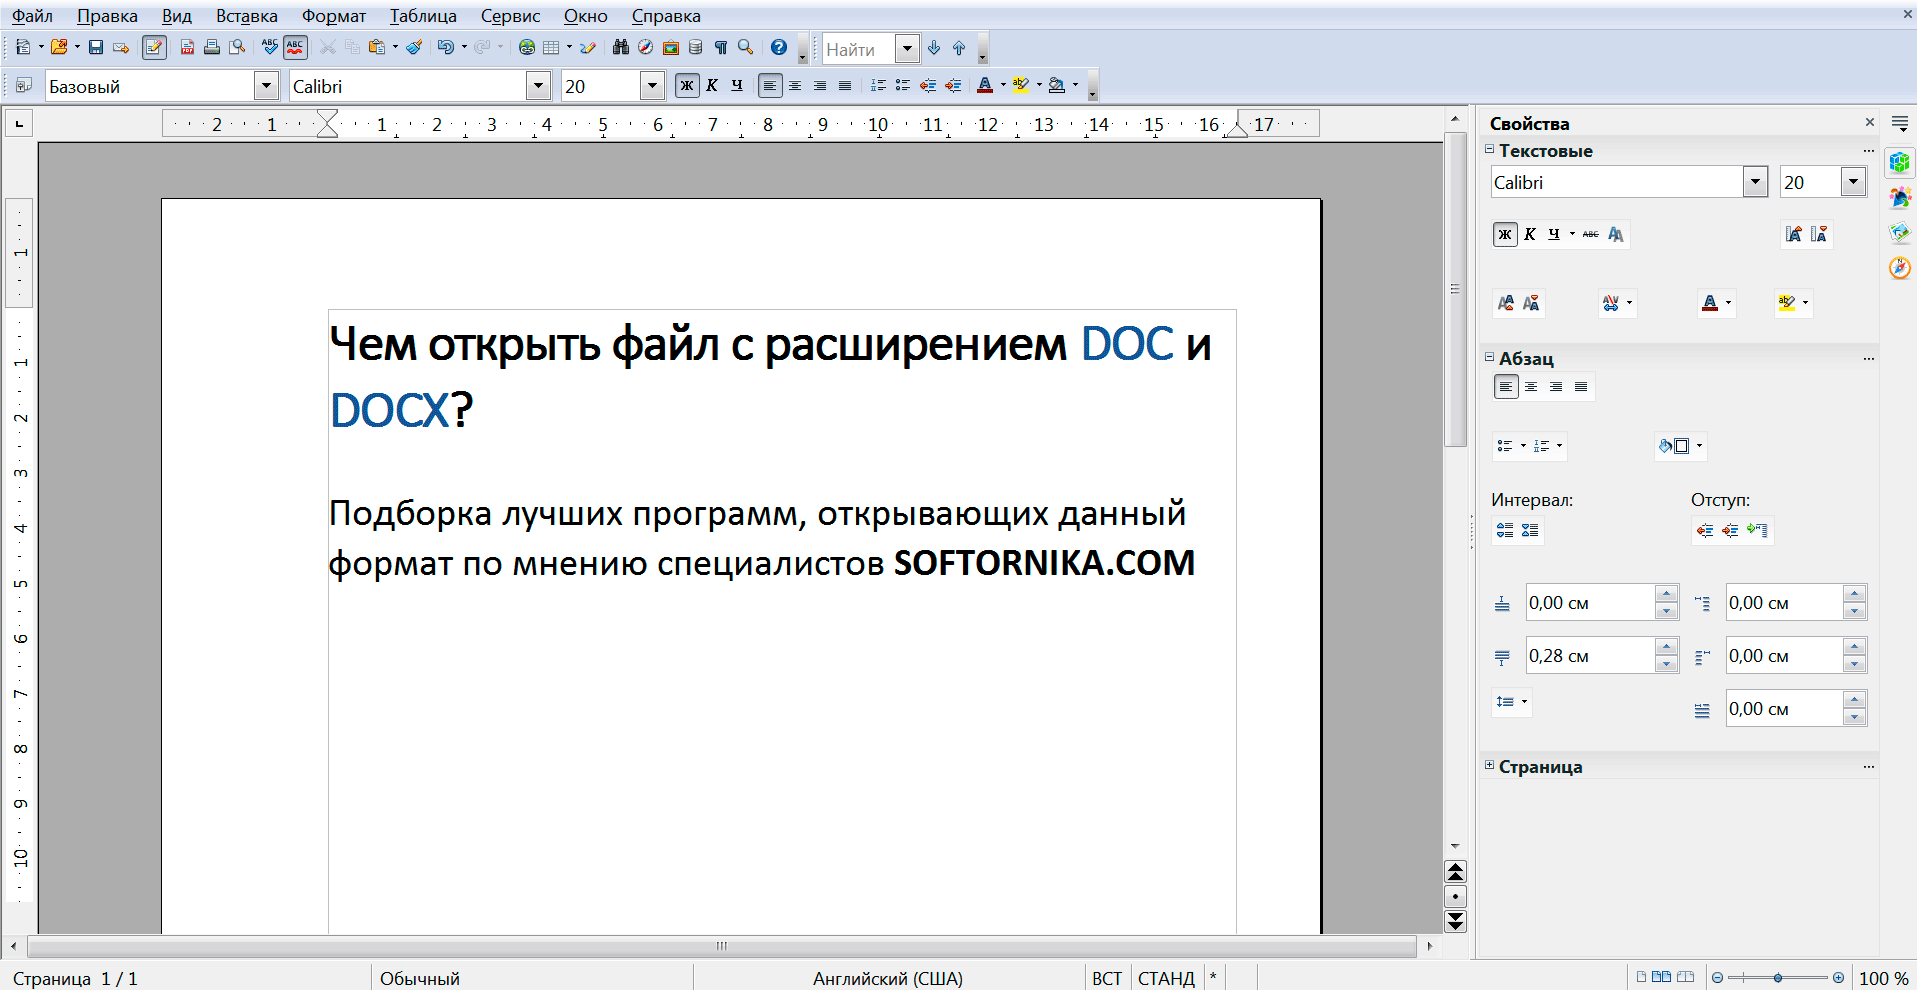Select Justified alignment in sidebar Абзац

click(1581, 387)
